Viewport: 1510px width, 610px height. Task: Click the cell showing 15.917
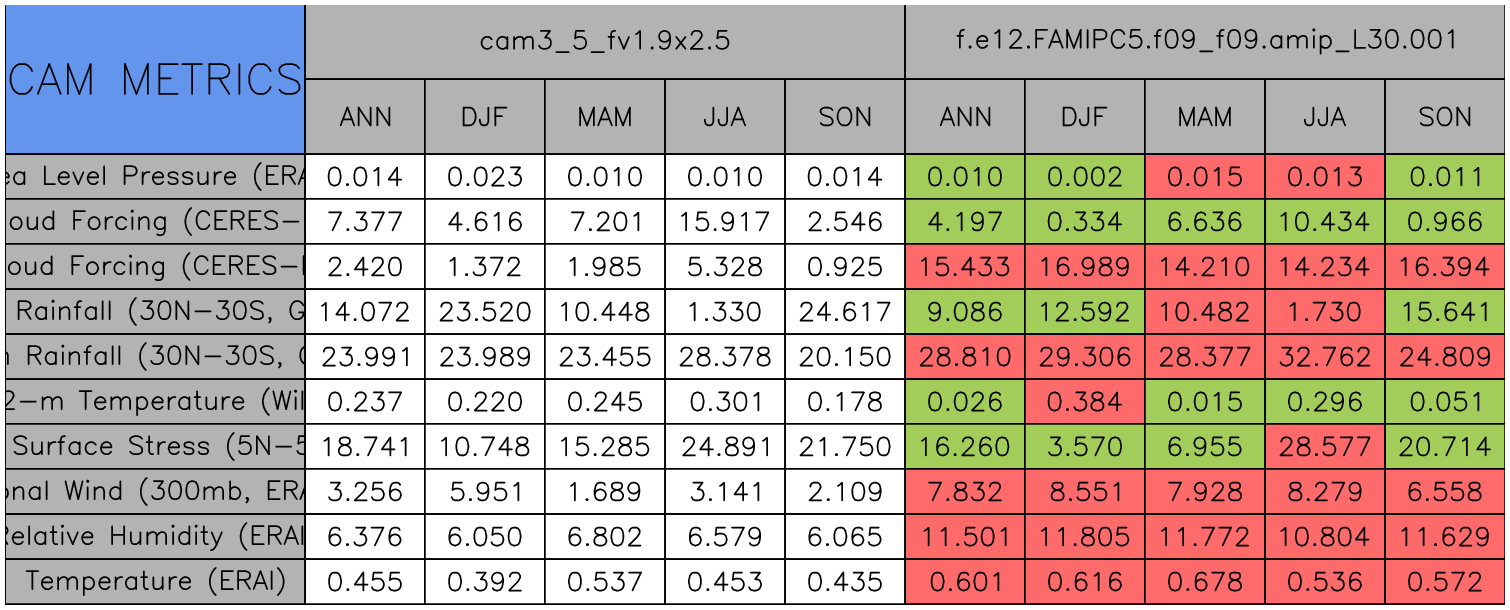coord(725,221)
